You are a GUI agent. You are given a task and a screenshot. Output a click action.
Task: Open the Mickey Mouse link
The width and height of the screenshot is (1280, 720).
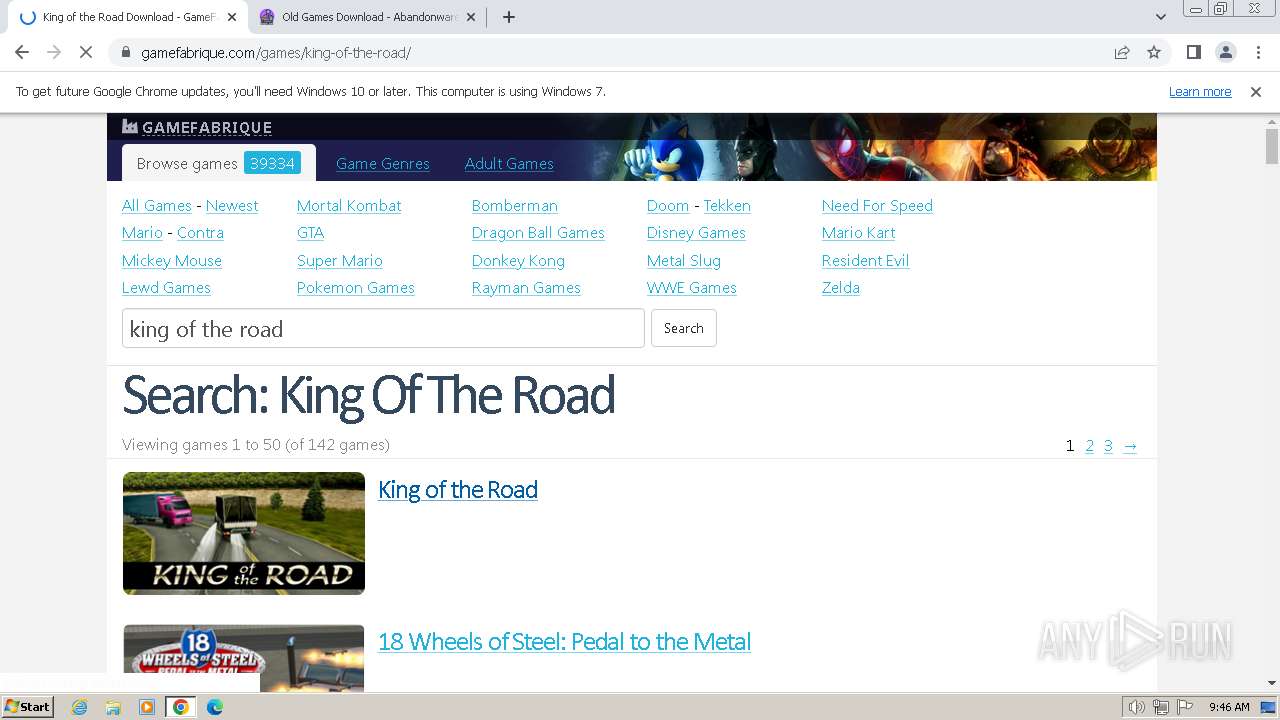pos(172,260)
